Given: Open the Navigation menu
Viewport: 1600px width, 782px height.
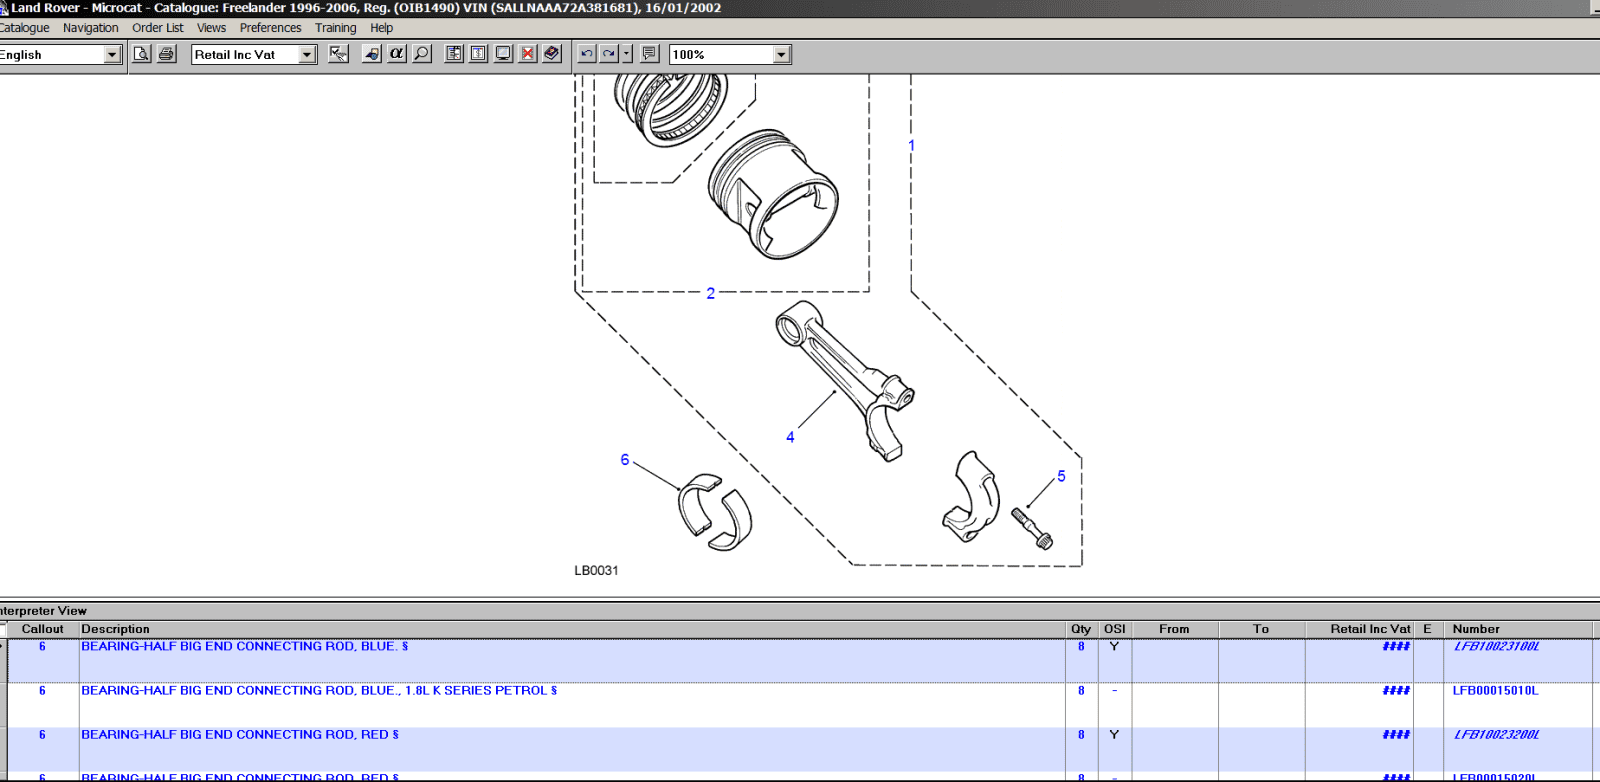Looking at the screenshot, I should pyautogui.click(x=90, y=28).
